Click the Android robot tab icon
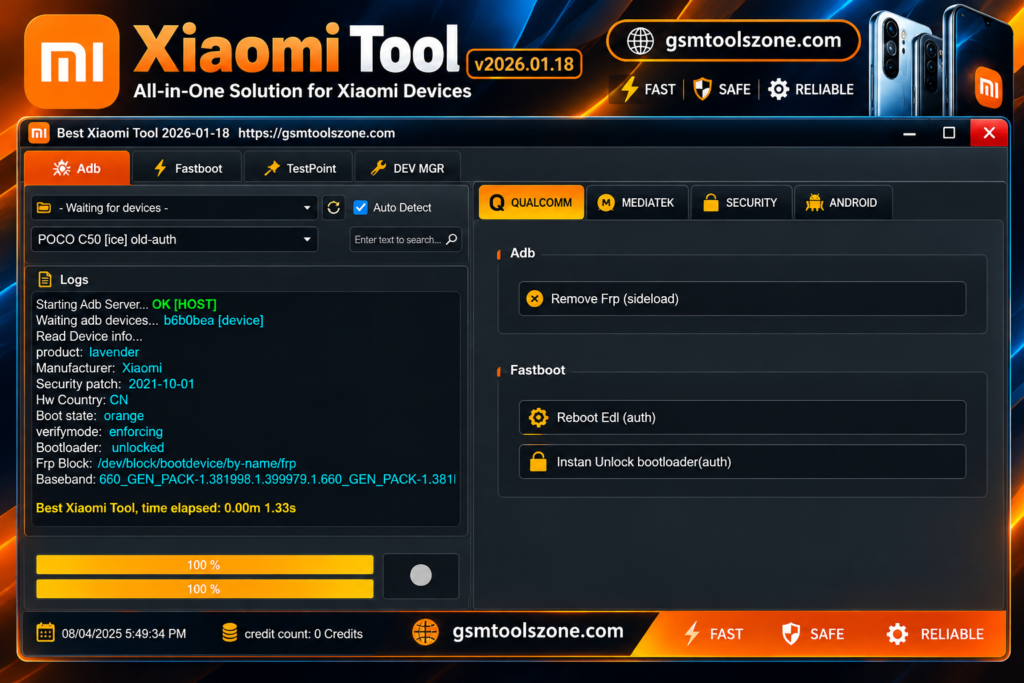1024x683 pixels. pos(814,202)
